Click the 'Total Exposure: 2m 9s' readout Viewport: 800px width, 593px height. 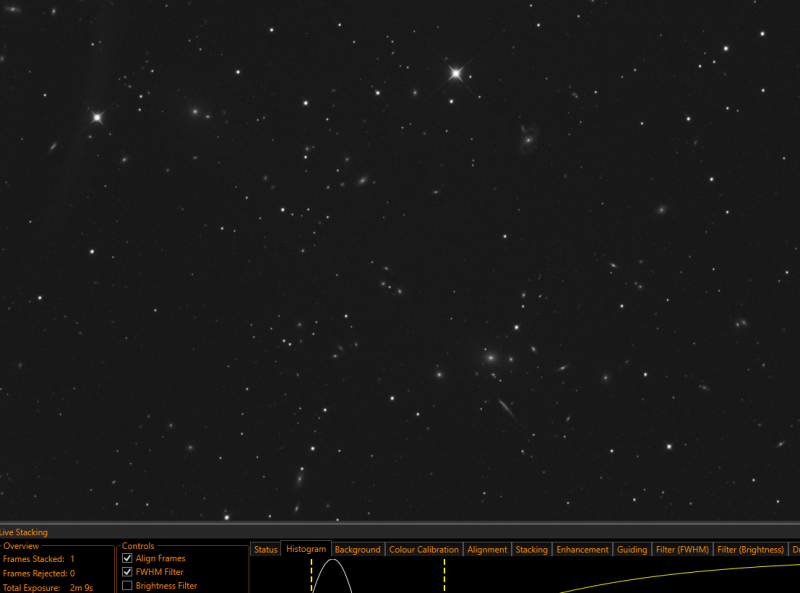click(x=48, y=587)
